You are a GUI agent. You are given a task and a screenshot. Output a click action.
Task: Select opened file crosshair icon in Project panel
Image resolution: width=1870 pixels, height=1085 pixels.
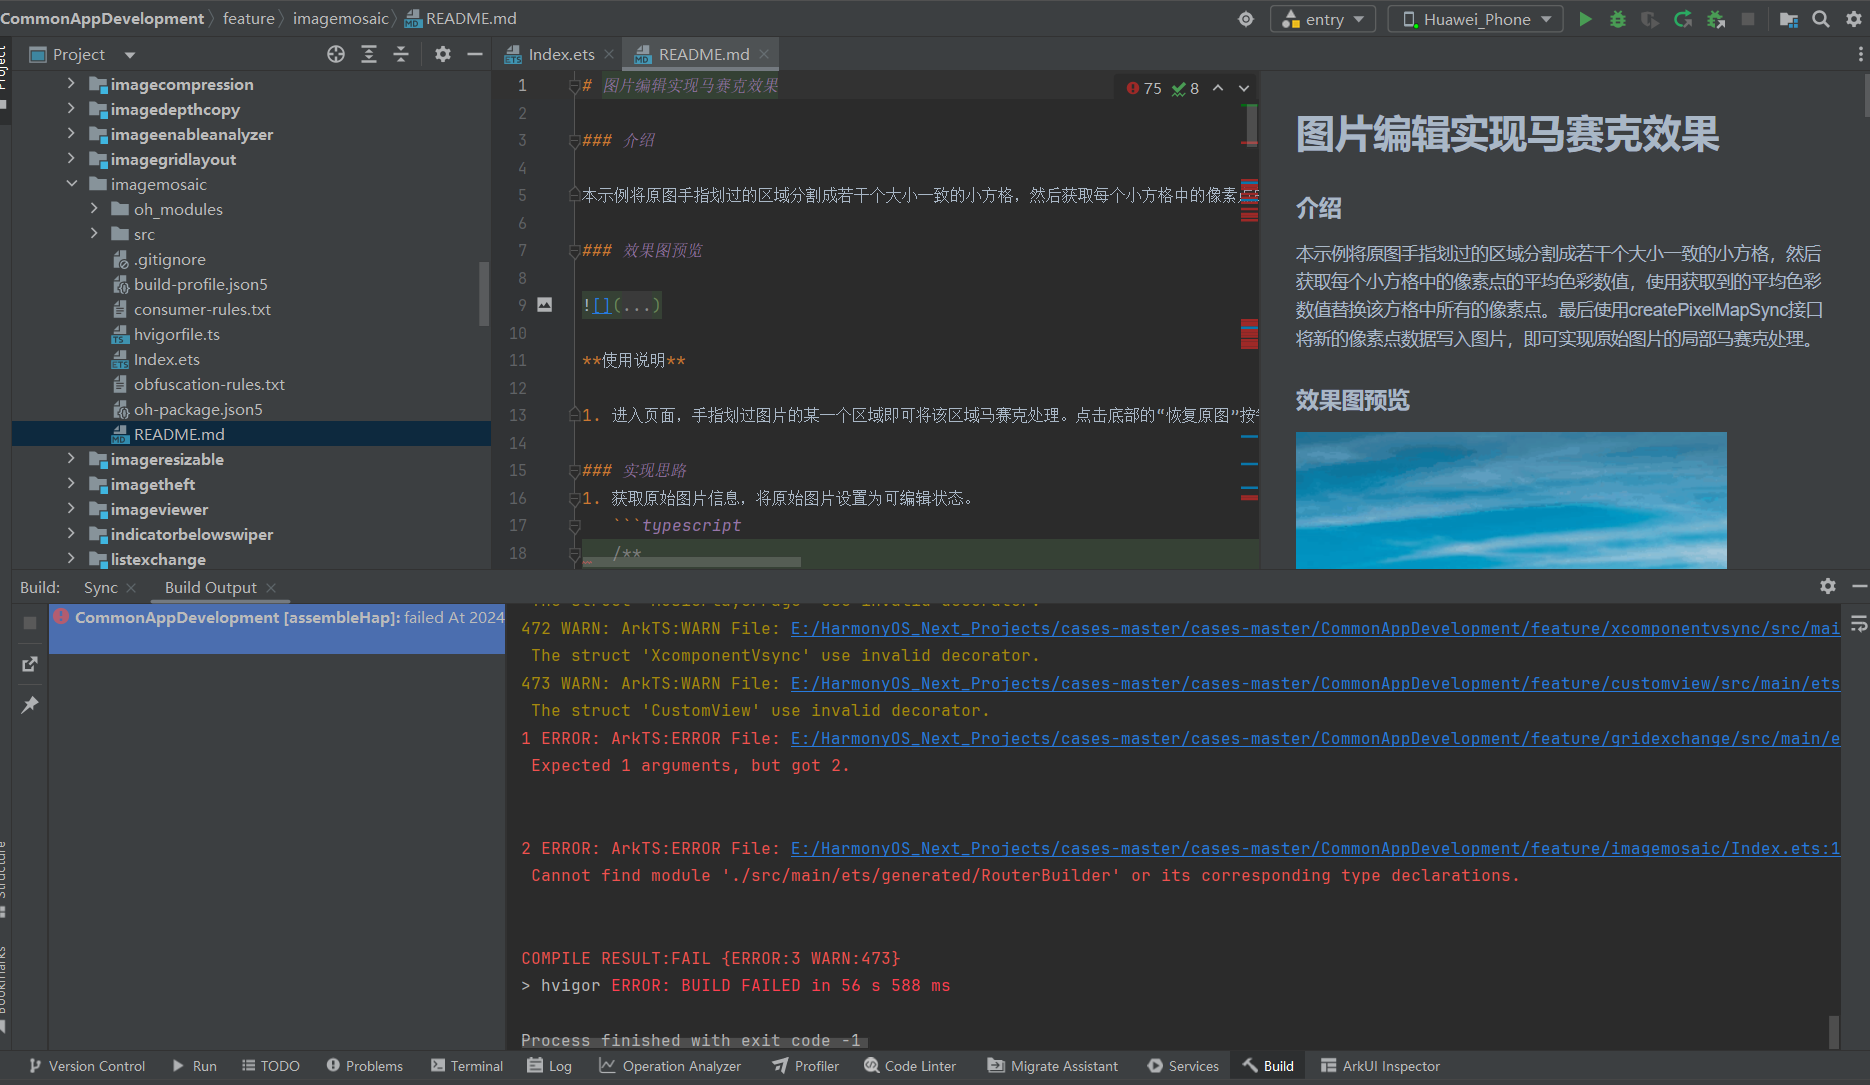[x=336, y=54]
